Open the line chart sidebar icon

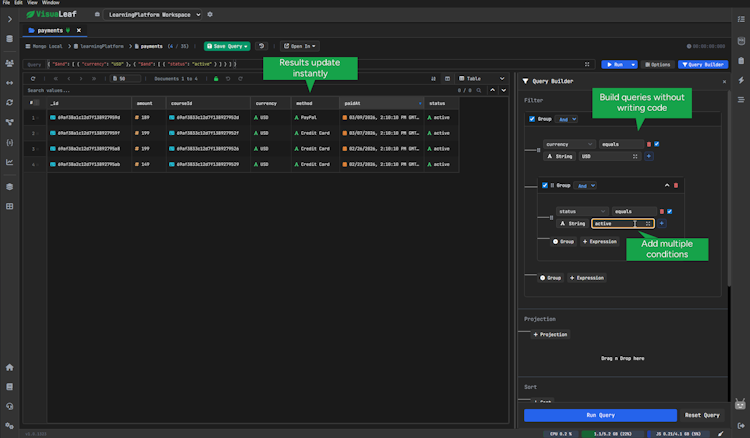[10, 162]
